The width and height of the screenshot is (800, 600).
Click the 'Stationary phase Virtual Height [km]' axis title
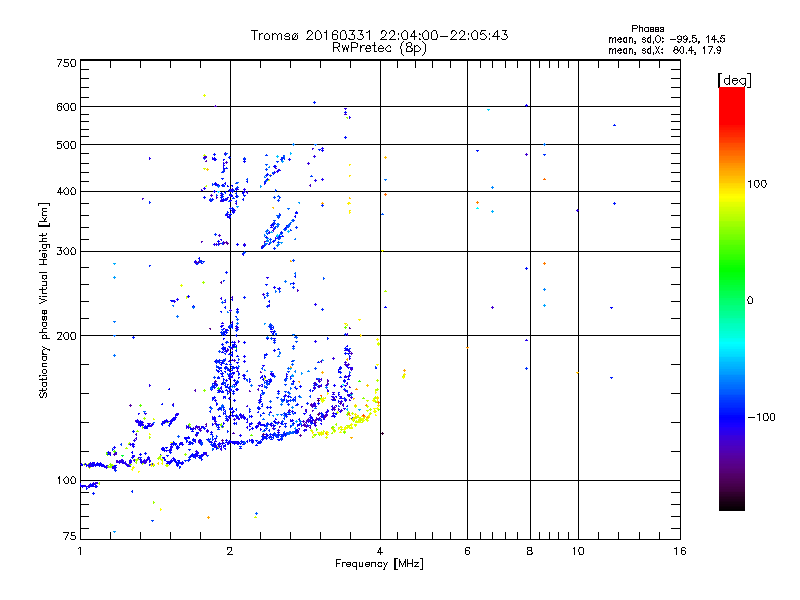pos(44,301)
